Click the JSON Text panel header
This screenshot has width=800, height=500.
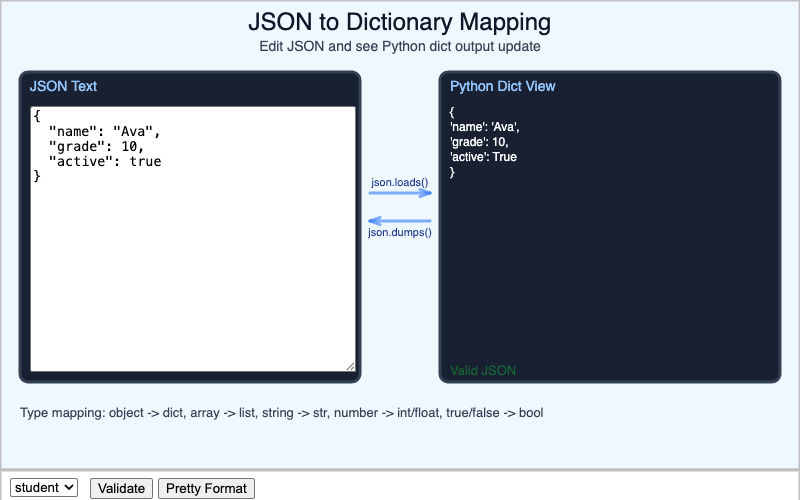[x=64, y=86]
